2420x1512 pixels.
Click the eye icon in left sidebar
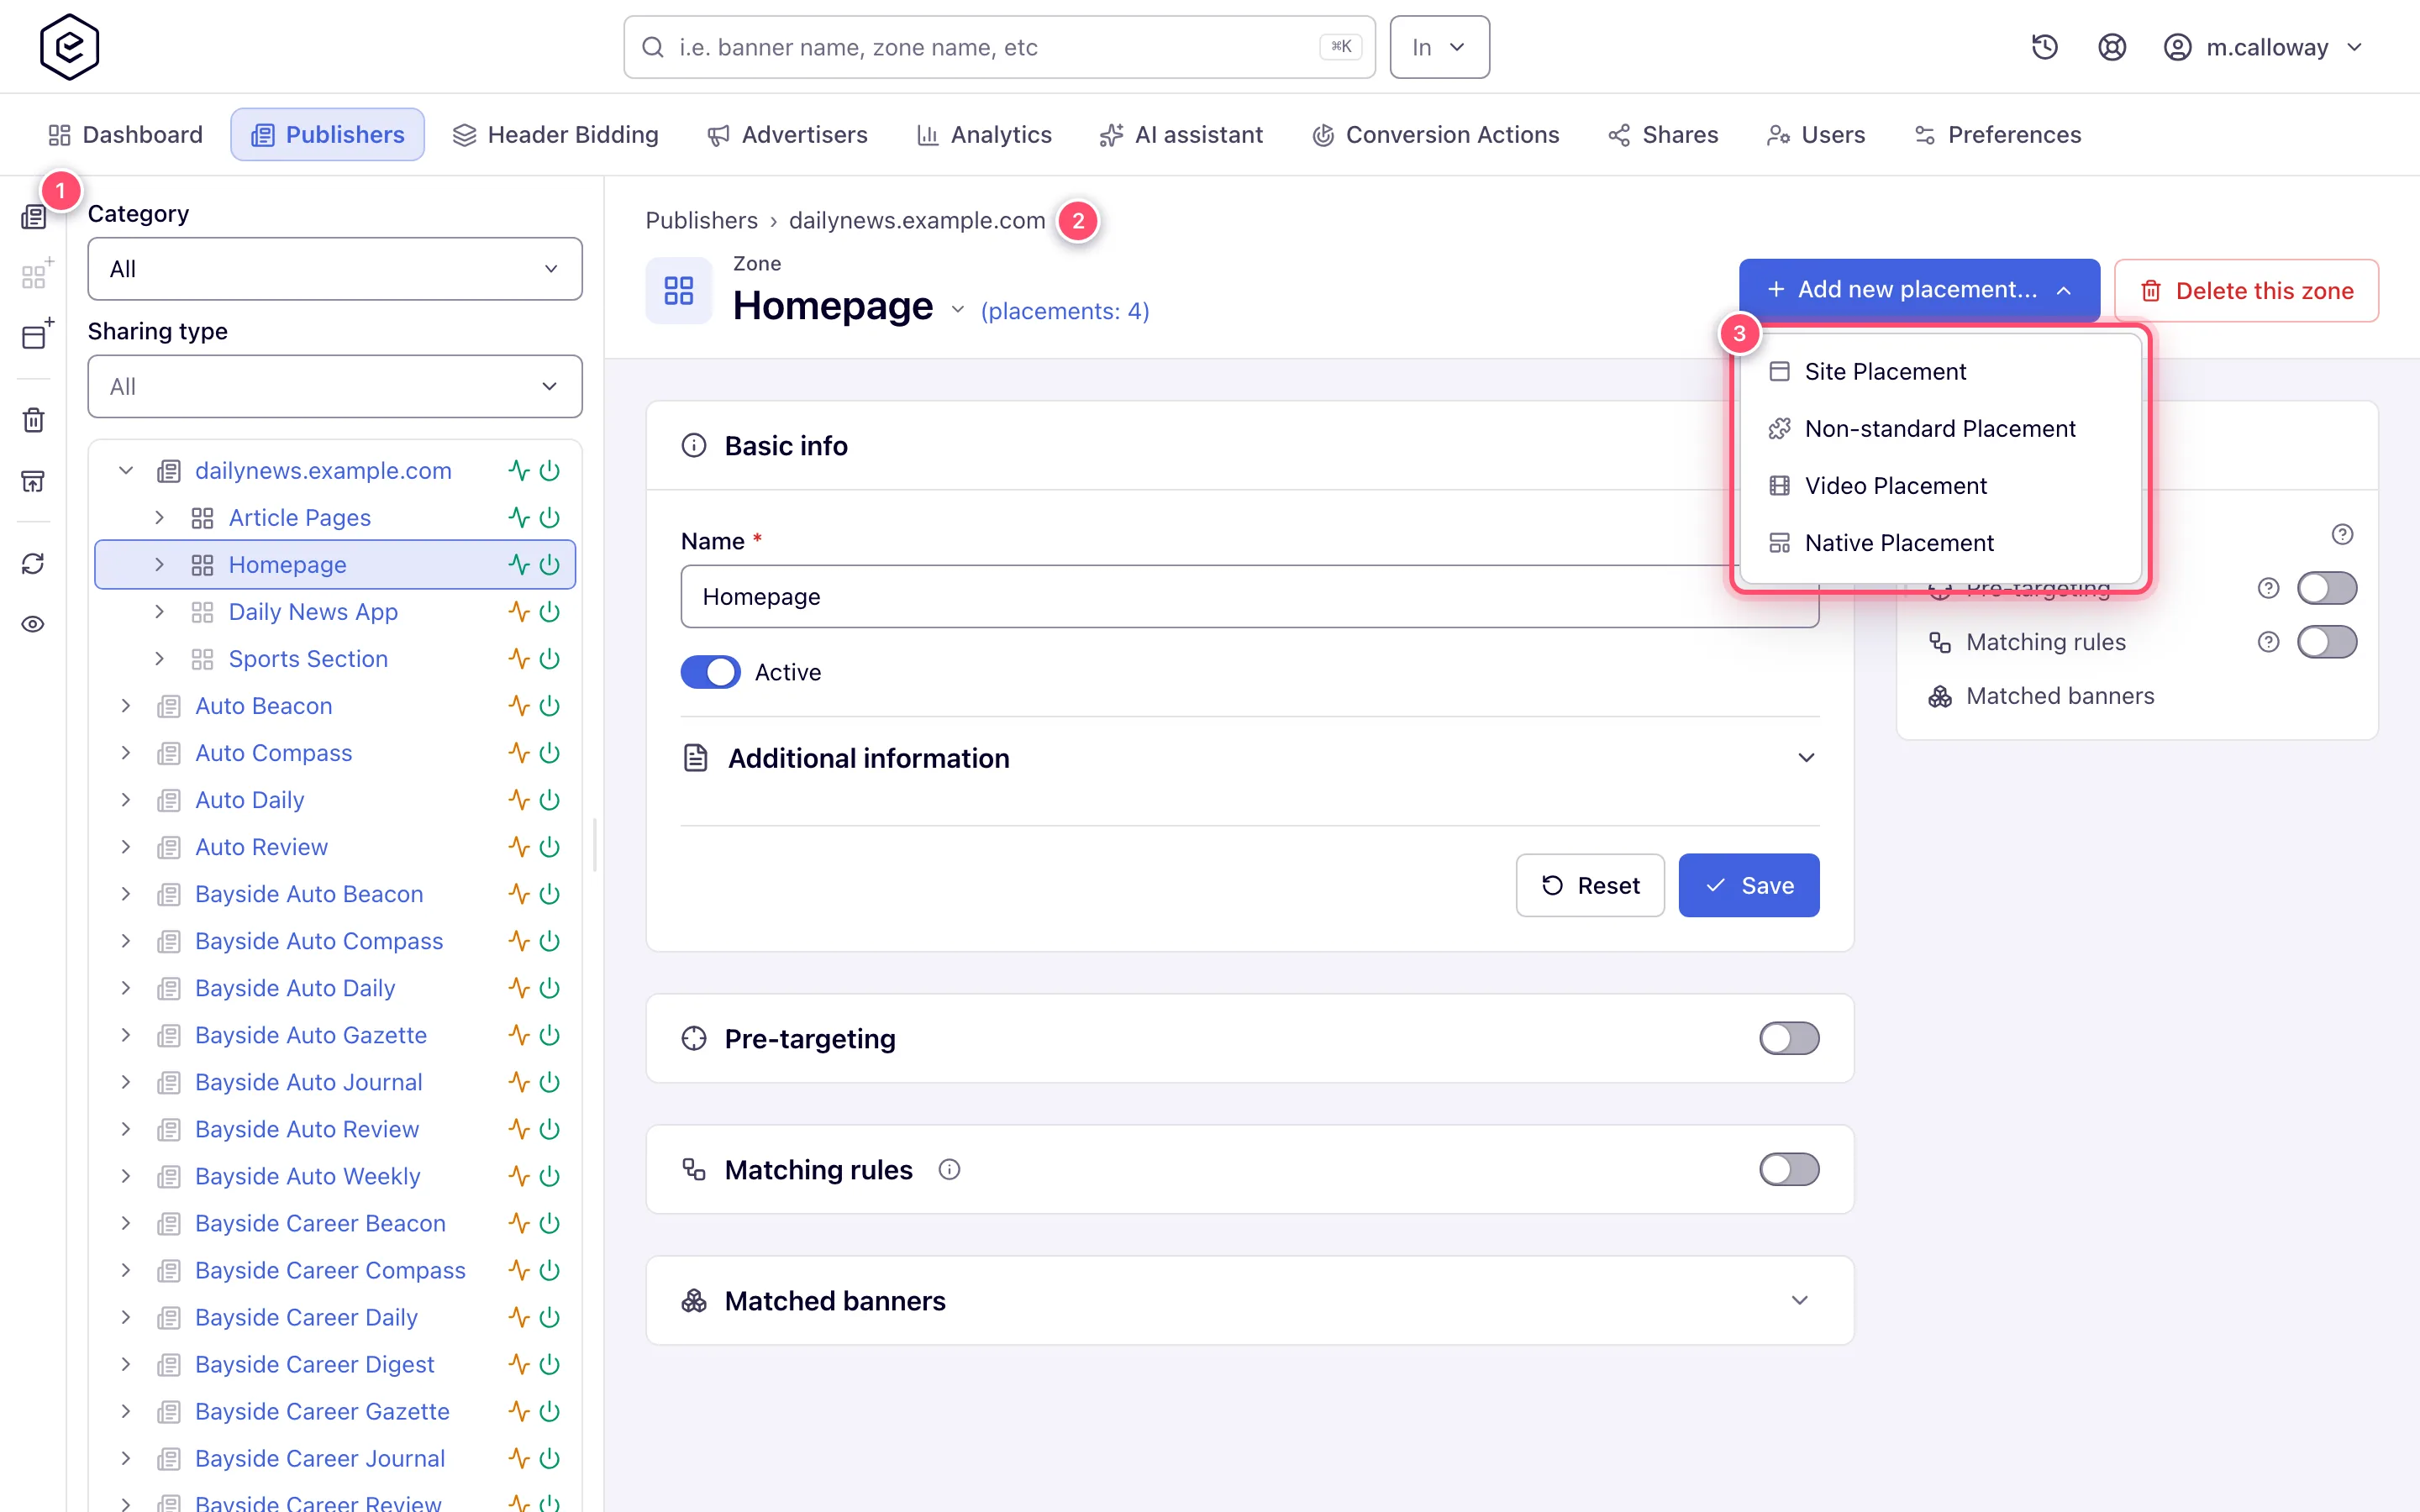[34, 624]
